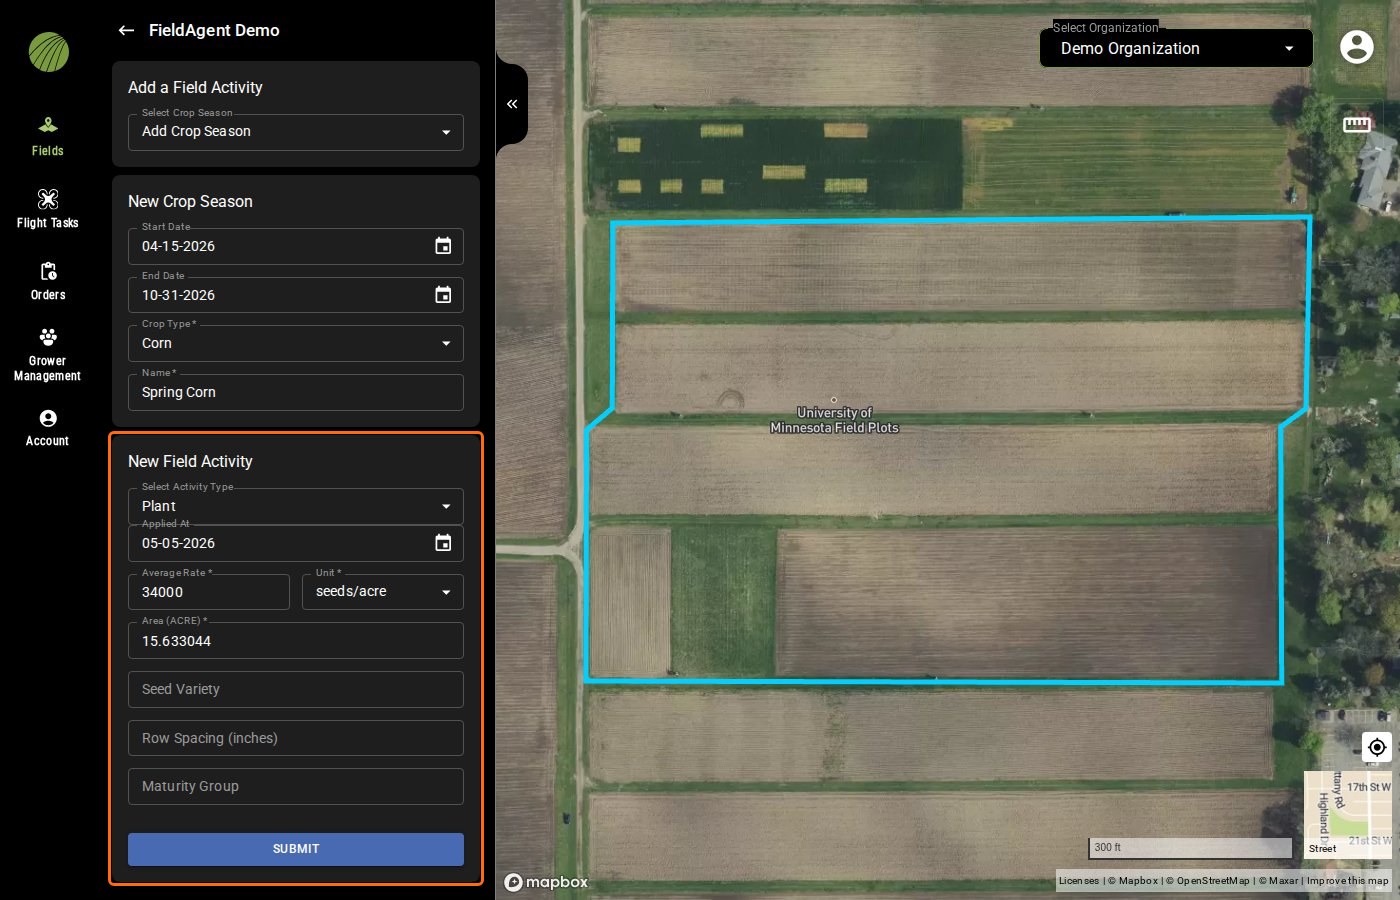Open the Crop Type dropdown showing Corn
1400x900 pixels.
click(296, 343)
